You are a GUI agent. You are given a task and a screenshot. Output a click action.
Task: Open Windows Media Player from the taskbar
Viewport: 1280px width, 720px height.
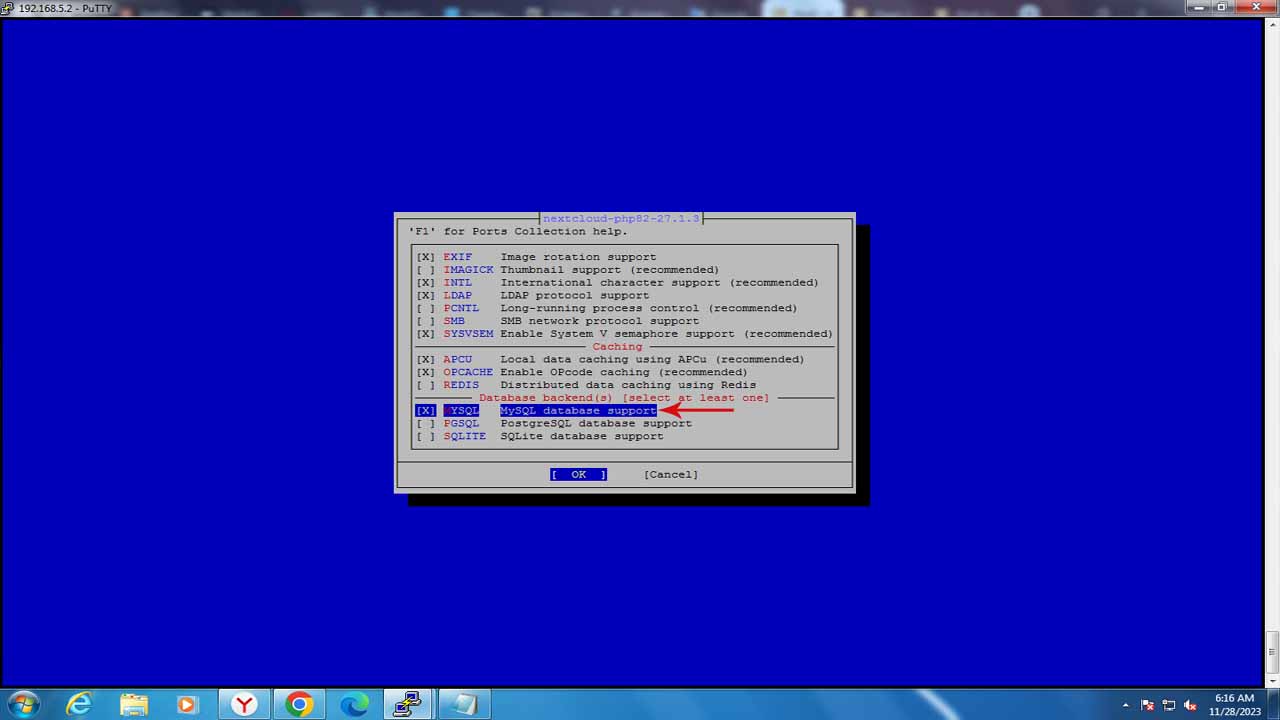tap(187, 703)
